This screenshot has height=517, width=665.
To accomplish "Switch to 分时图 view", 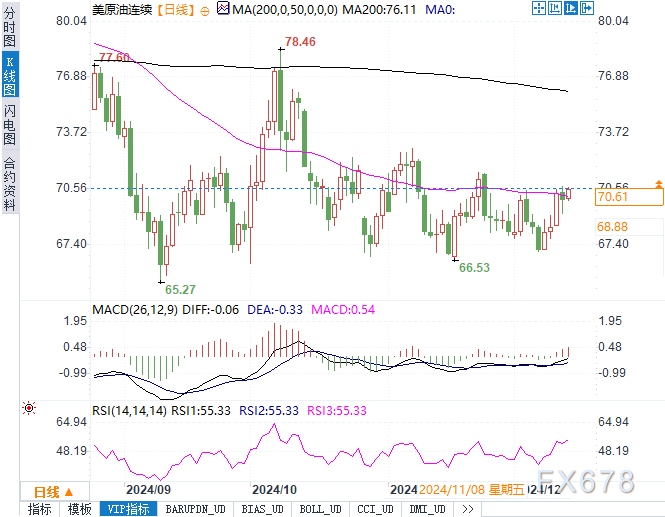I will (10, 27).
